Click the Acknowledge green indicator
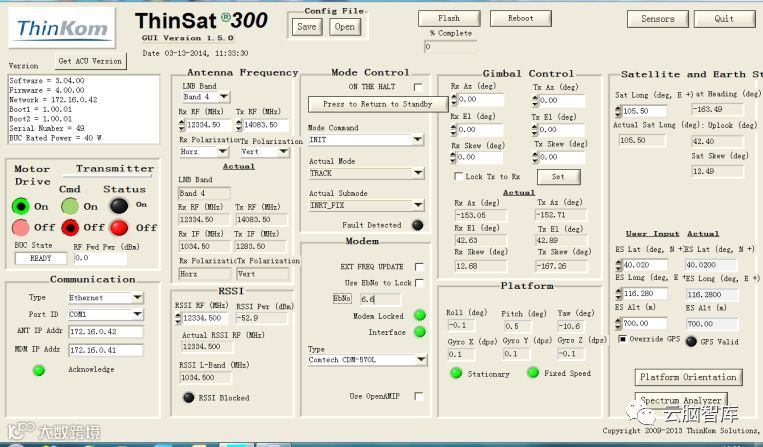 (39, 370)
